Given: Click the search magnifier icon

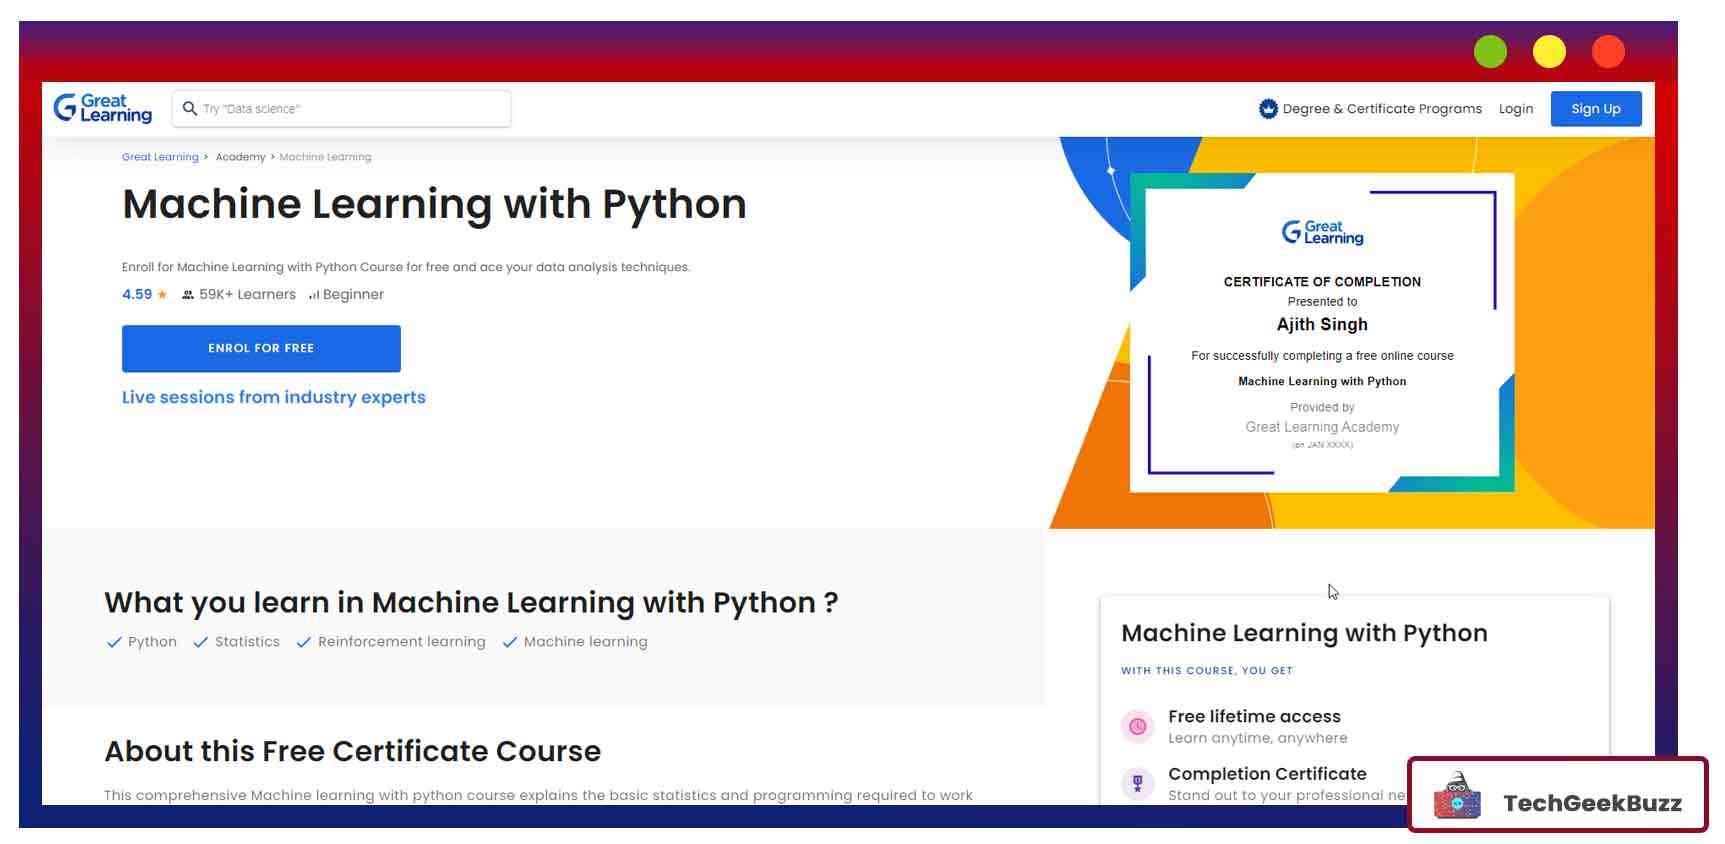Looking at the screenshot, I should coord(189,108).
